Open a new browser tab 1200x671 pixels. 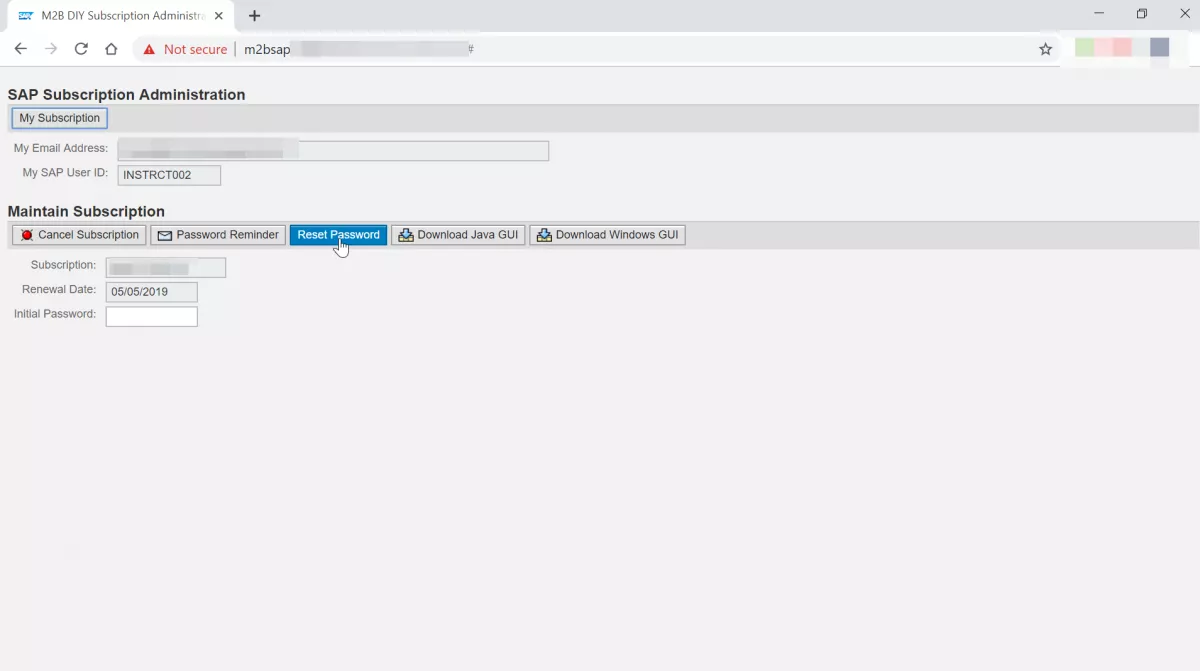pos(254,16)
